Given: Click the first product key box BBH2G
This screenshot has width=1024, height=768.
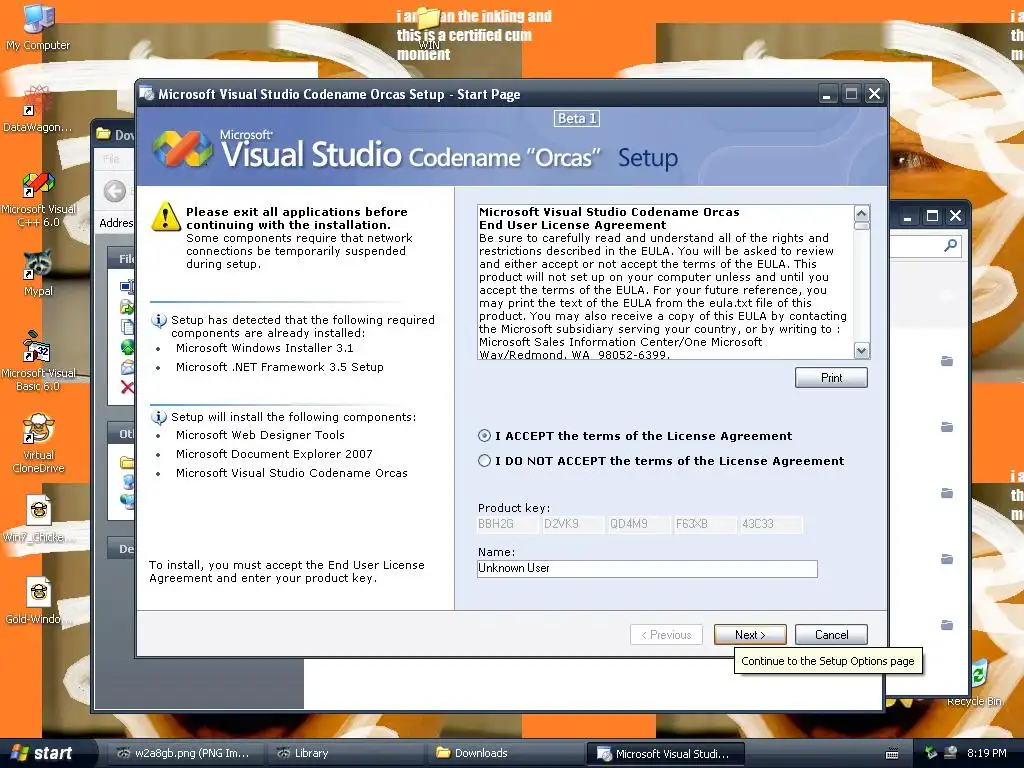Looking at the screenshot, I should point(507,524).
